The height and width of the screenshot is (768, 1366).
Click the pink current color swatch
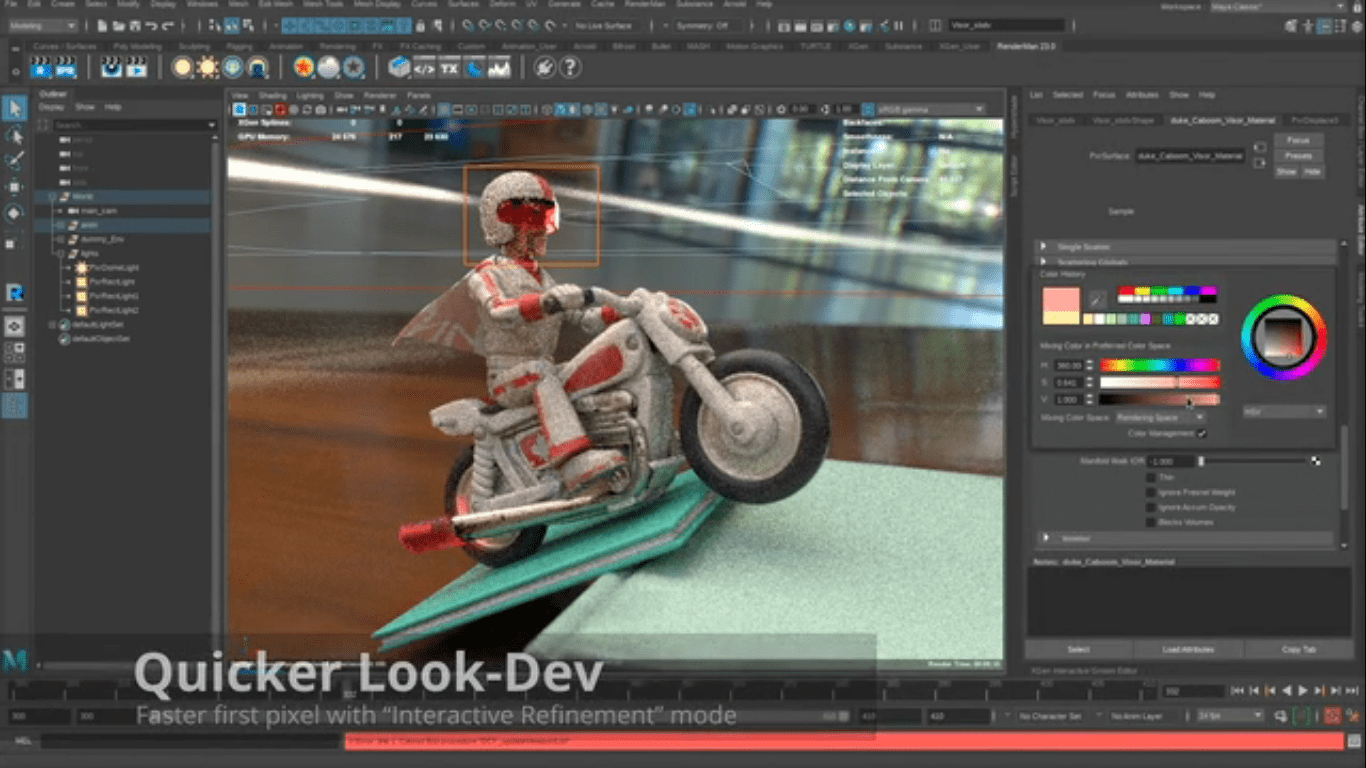(x=1061, y=299)
